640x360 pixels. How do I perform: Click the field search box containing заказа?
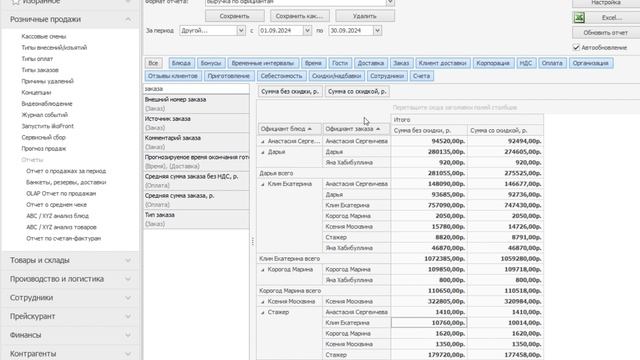point(196,89)
